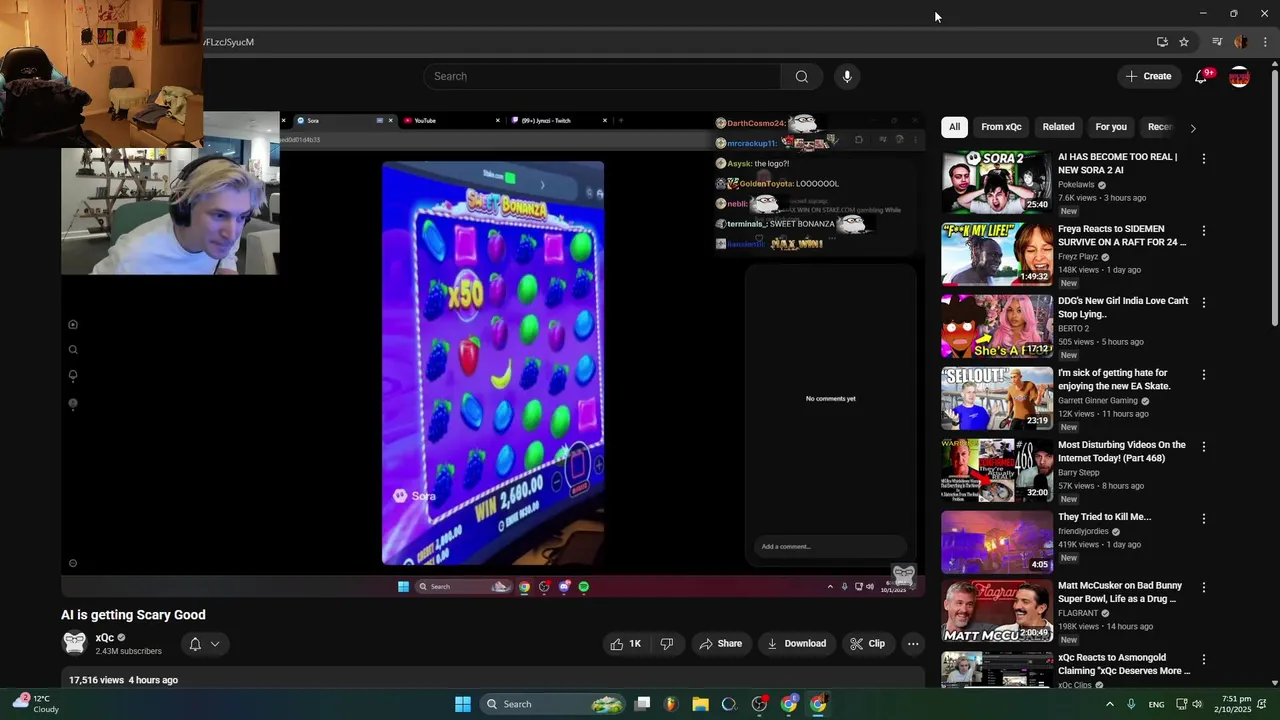The height and width of the screenshot is (720, 1280).
Task: Open options for Freya Reacts to SIDEMEN video
Action: [x=1204, y=231]
